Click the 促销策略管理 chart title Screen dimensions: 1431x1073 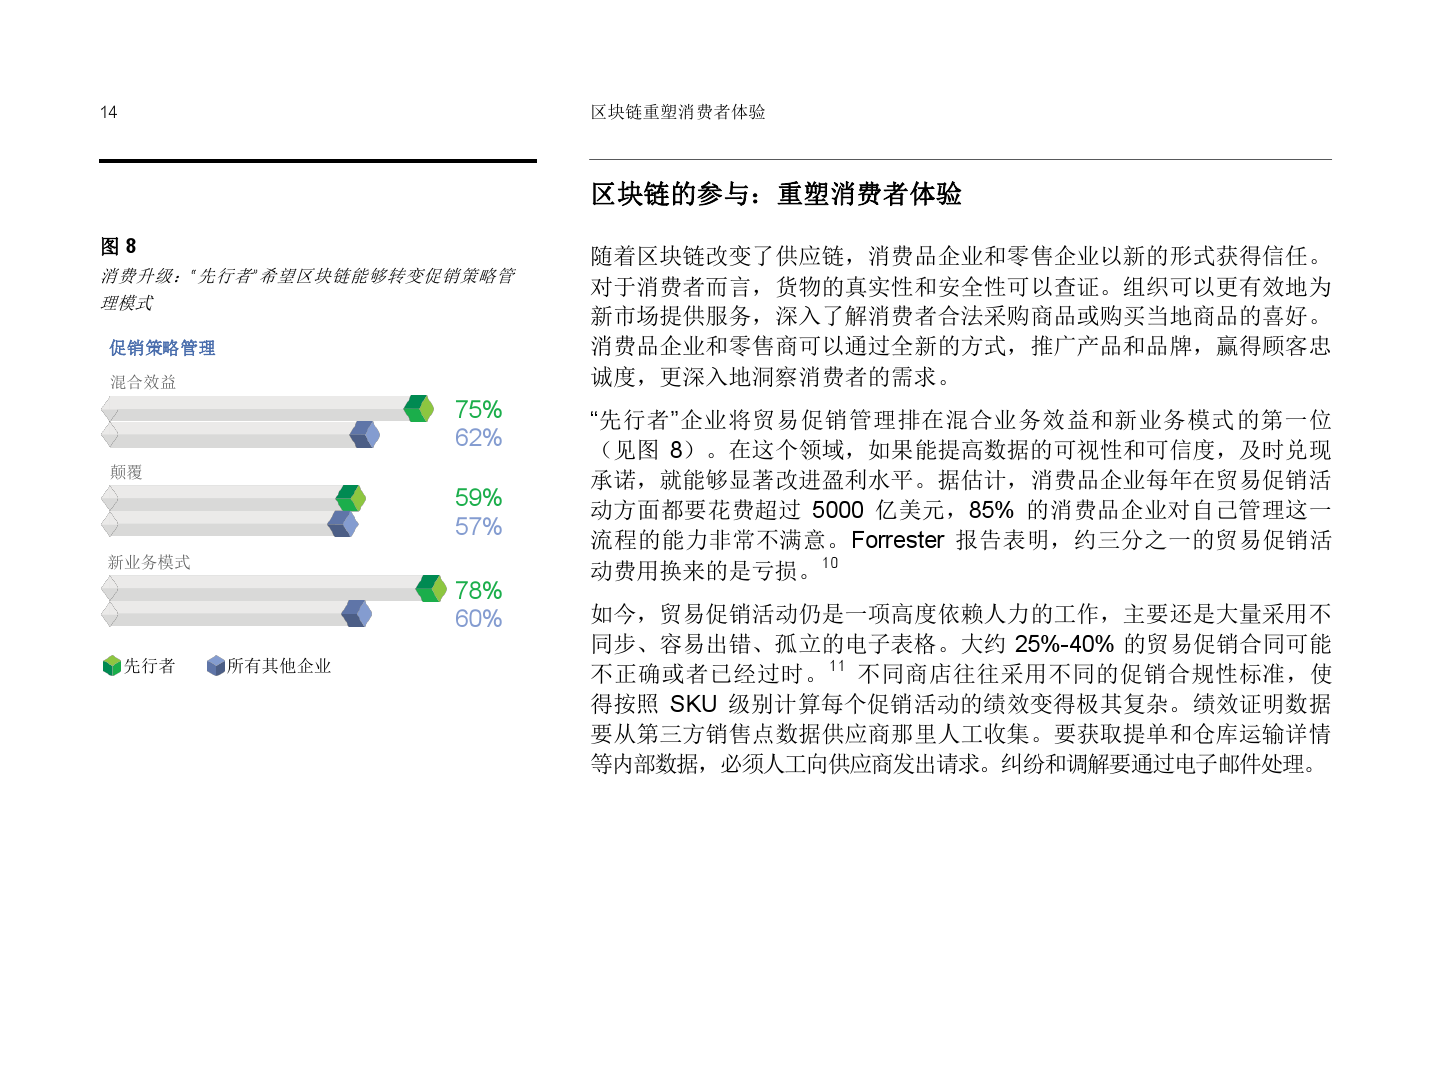click(x=162, y=348)
